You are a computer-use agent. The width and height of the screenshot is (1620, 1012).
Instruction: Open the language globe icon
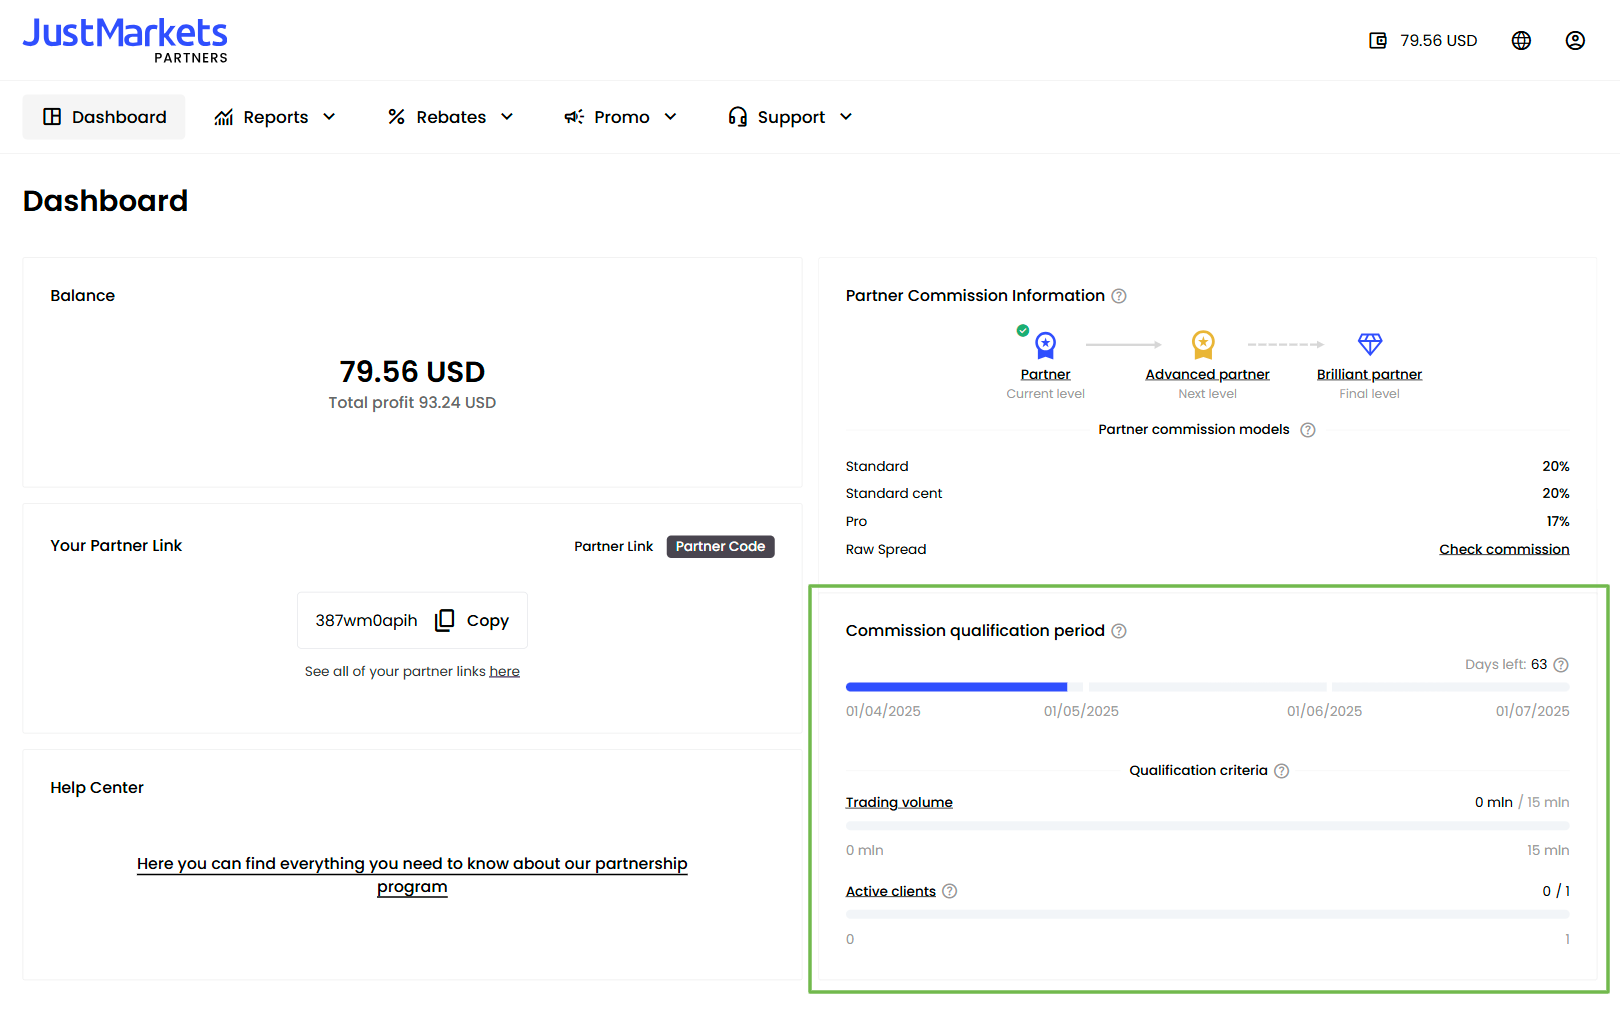tap(1521, 40)
